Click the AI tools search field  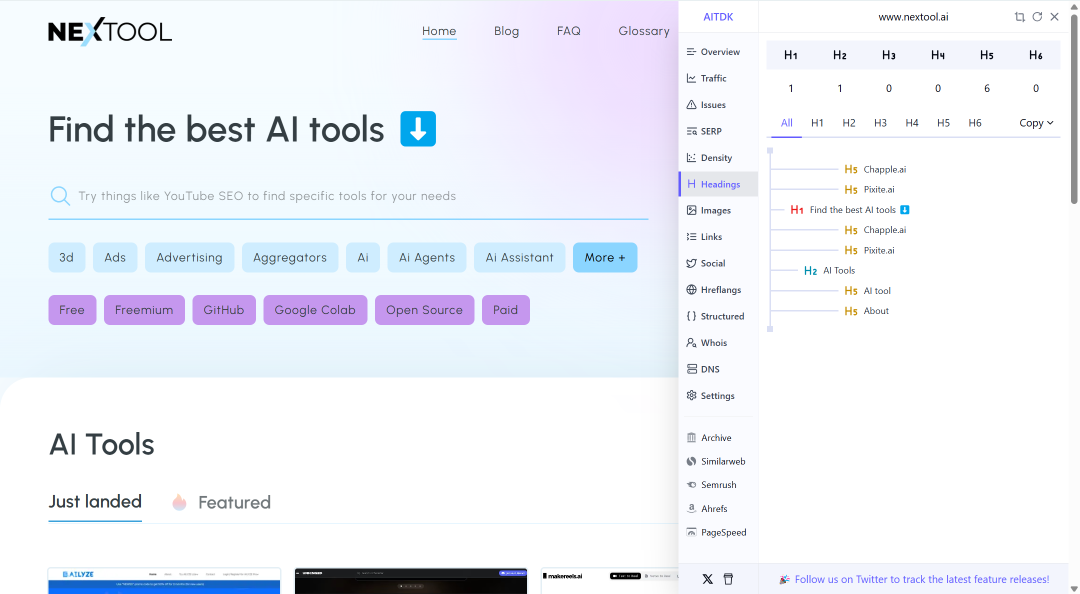349,196
